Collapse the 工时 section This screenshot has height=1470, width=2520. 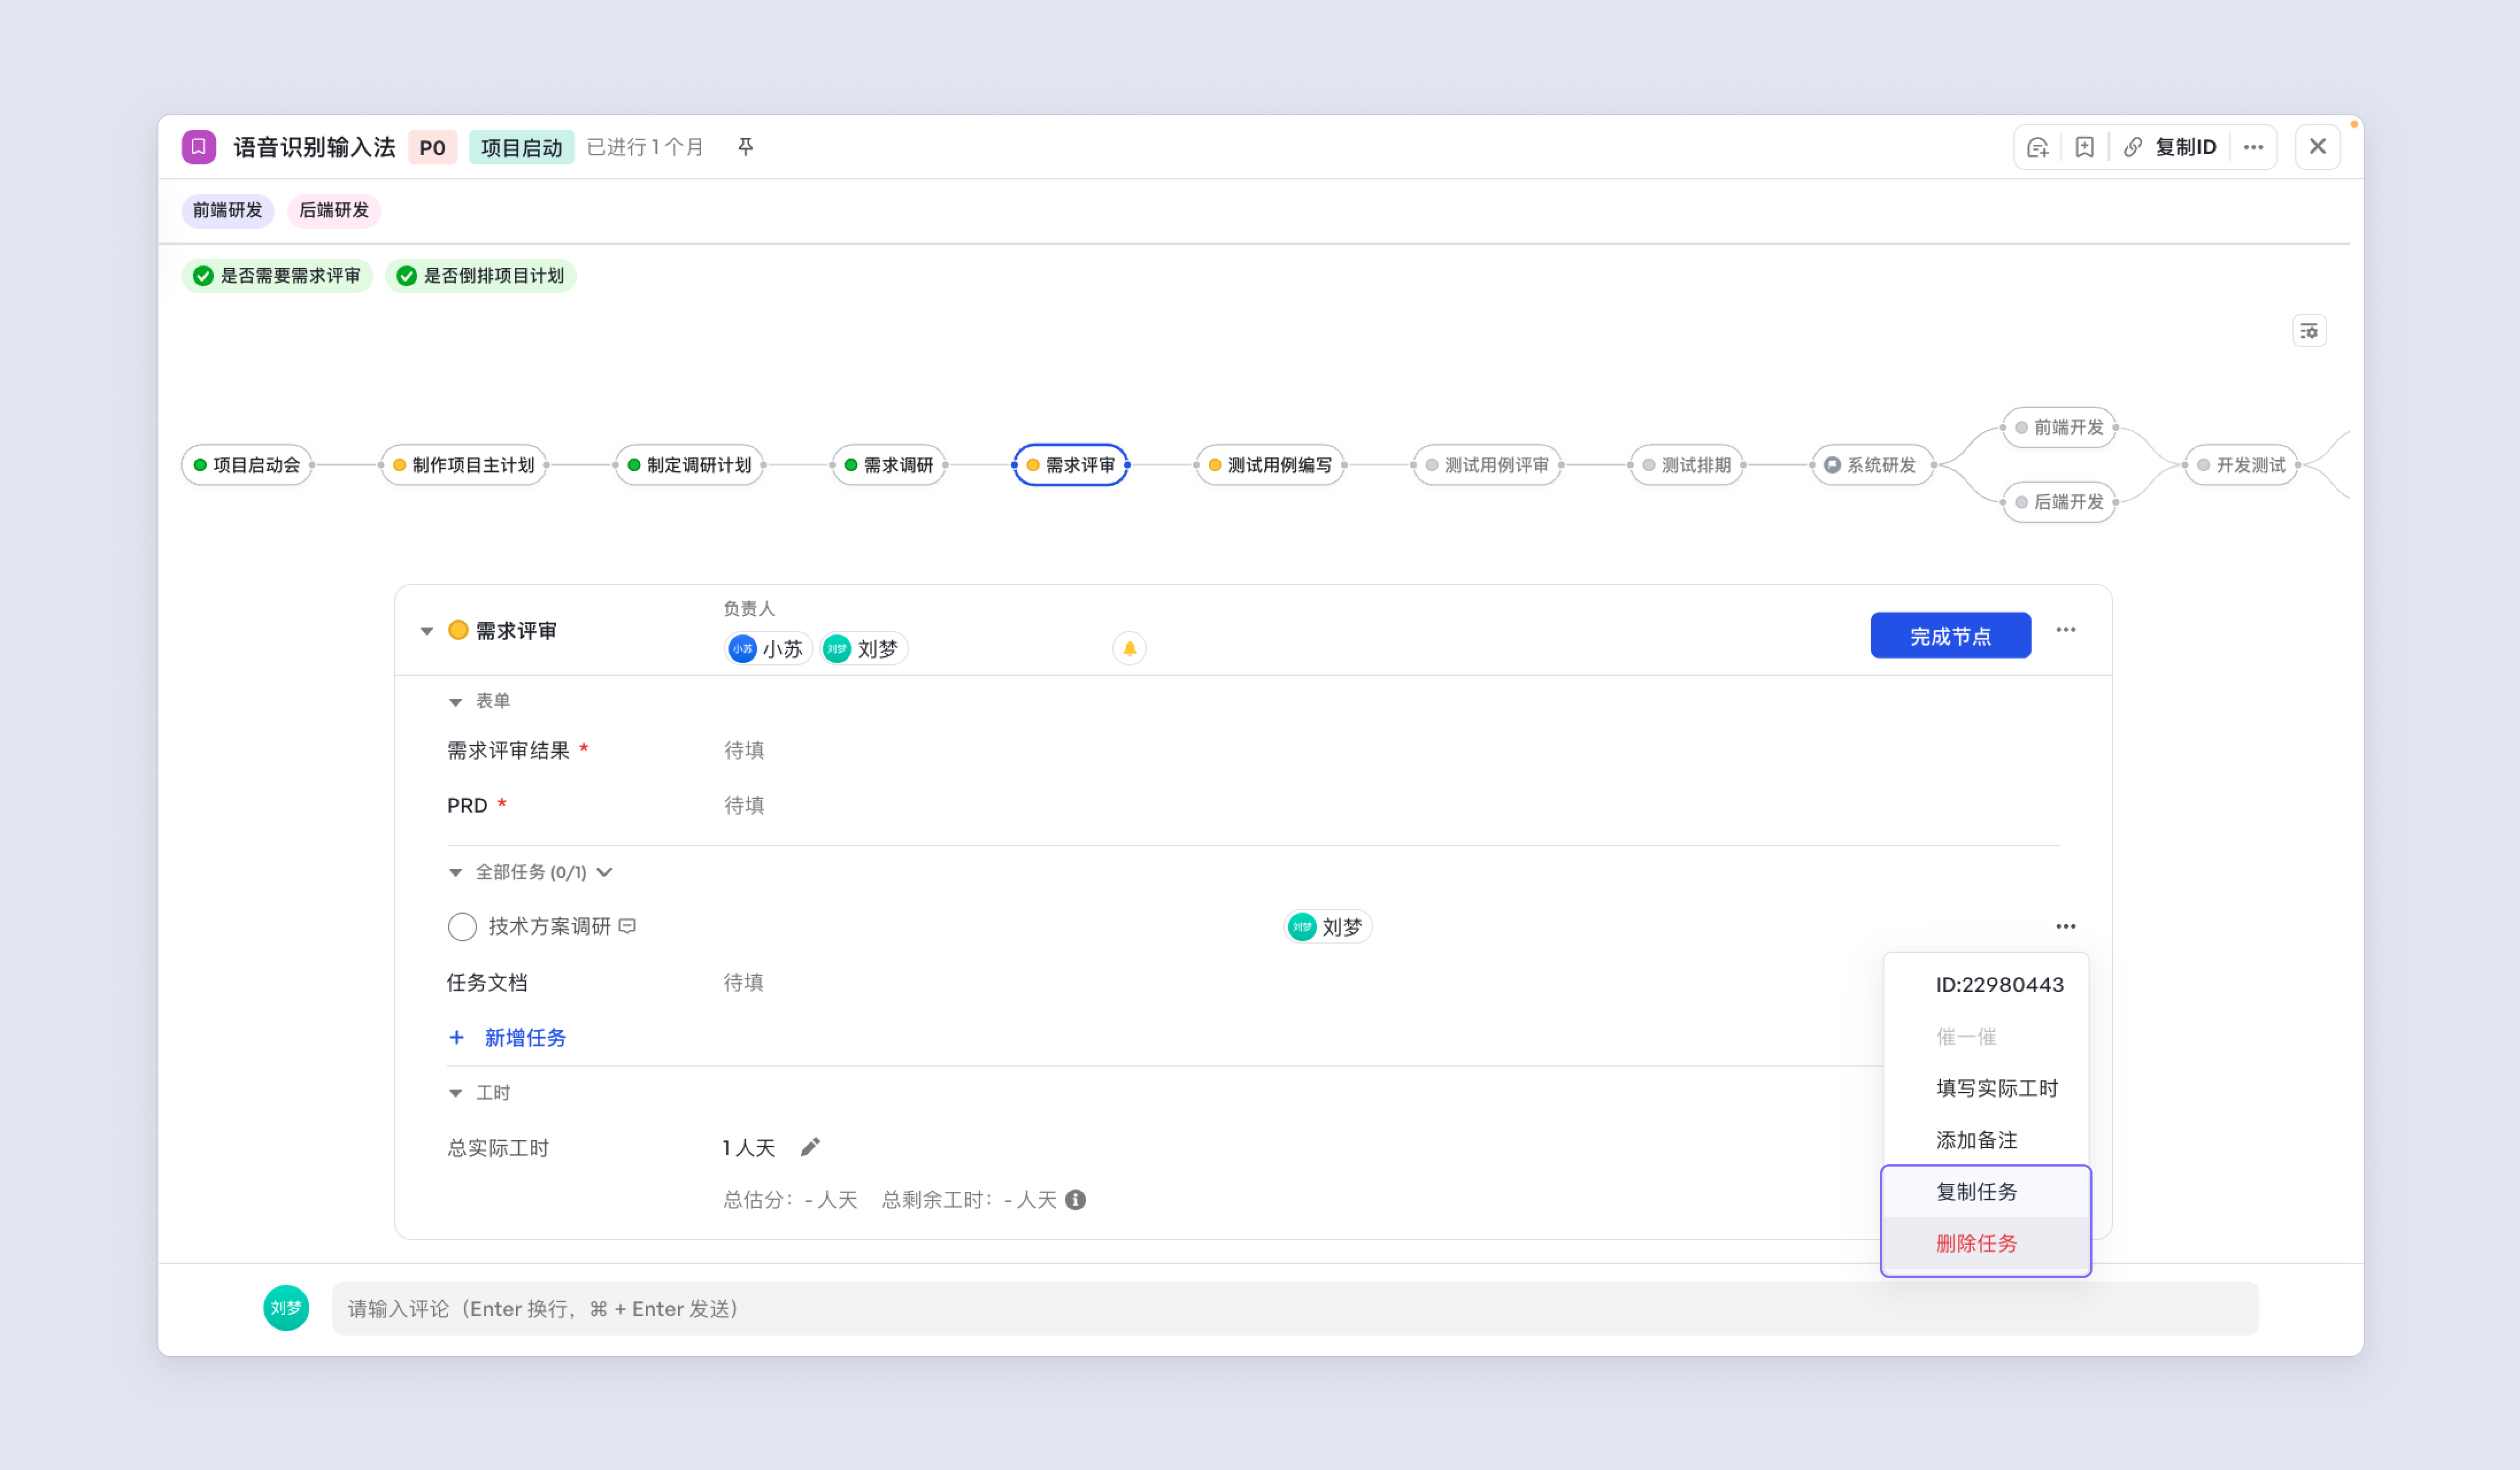(455, 1093)
